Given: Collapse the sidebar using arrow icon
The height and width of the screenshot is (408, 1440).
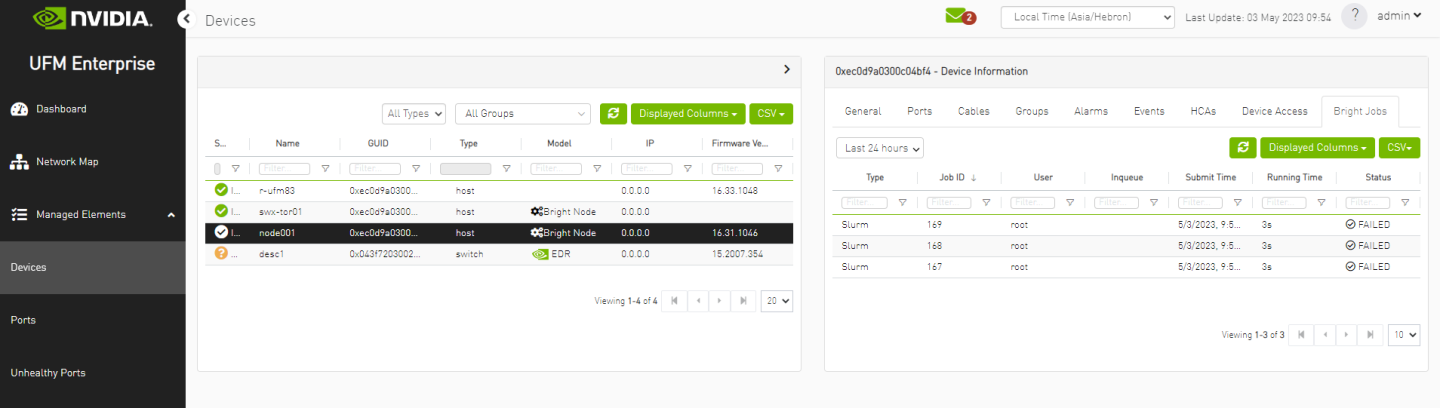Looking at the screenshot, I should pos(185,19).
